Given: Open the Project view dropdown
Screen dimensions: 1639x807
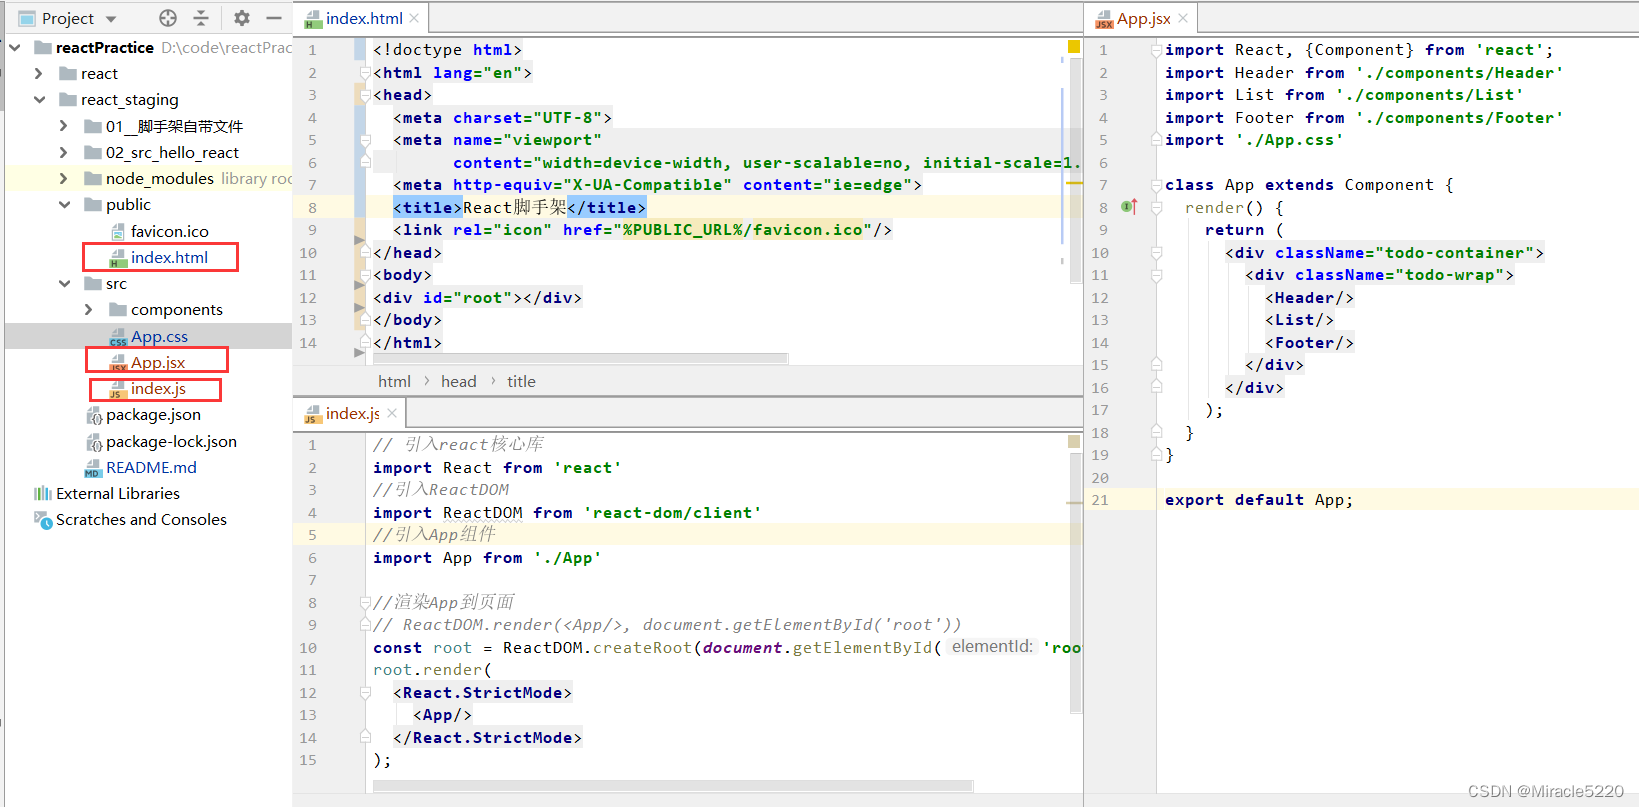Looking at the screenshot, I should (110, 18).
